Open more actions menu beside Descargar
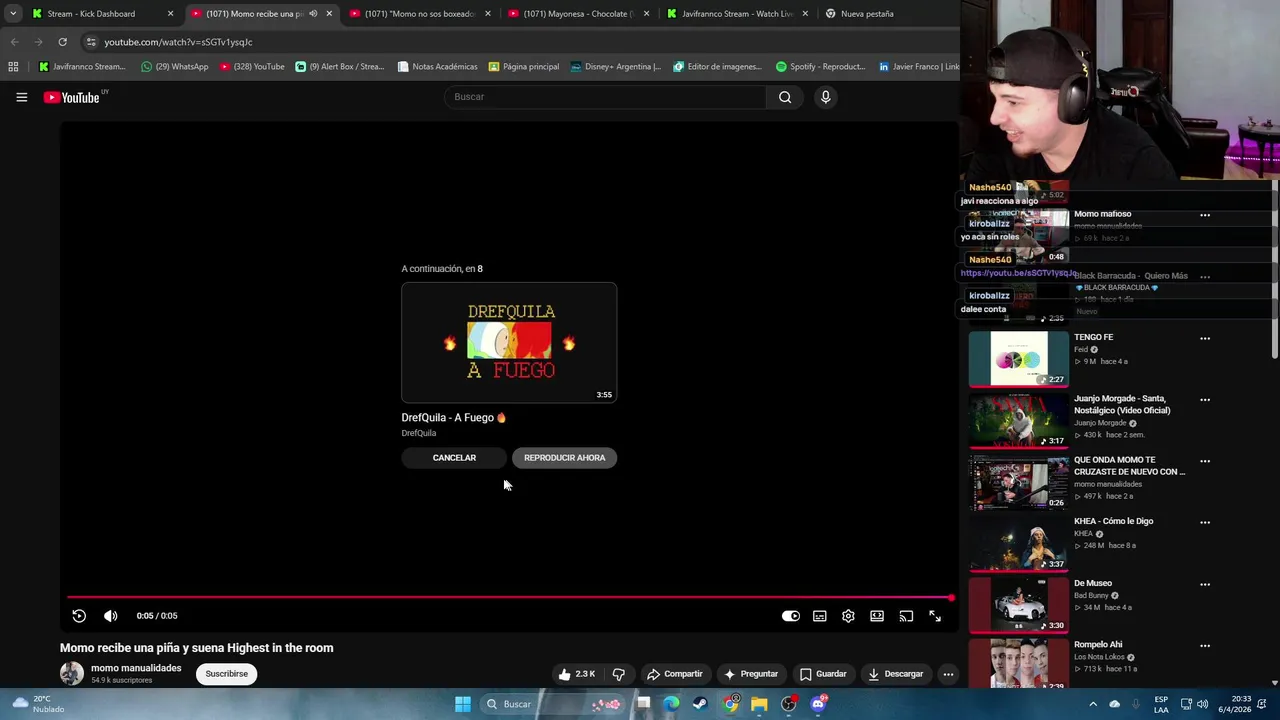 pyautogui.click(x=948, y=674)
